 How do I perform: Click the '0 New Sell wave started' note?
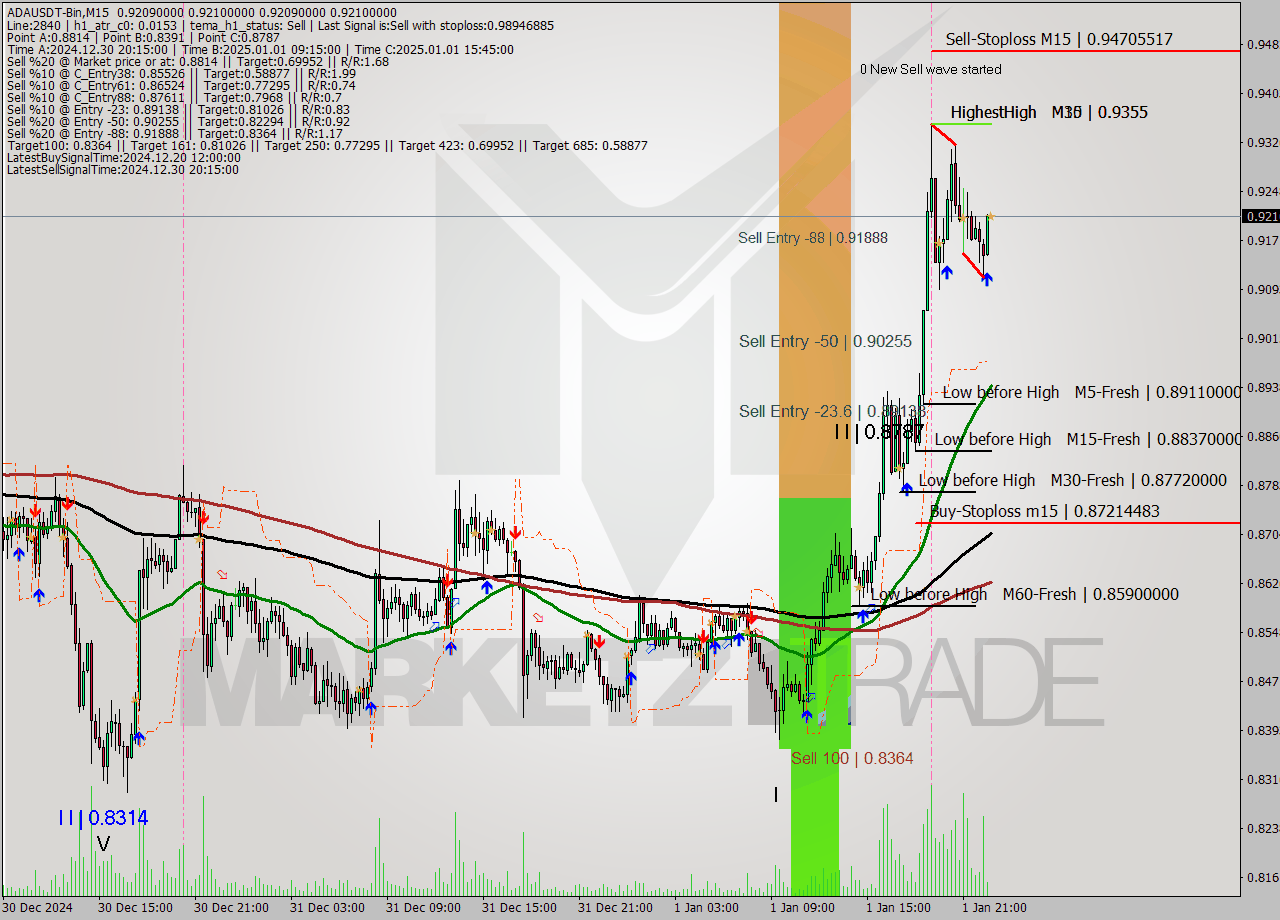click(930, 69)
